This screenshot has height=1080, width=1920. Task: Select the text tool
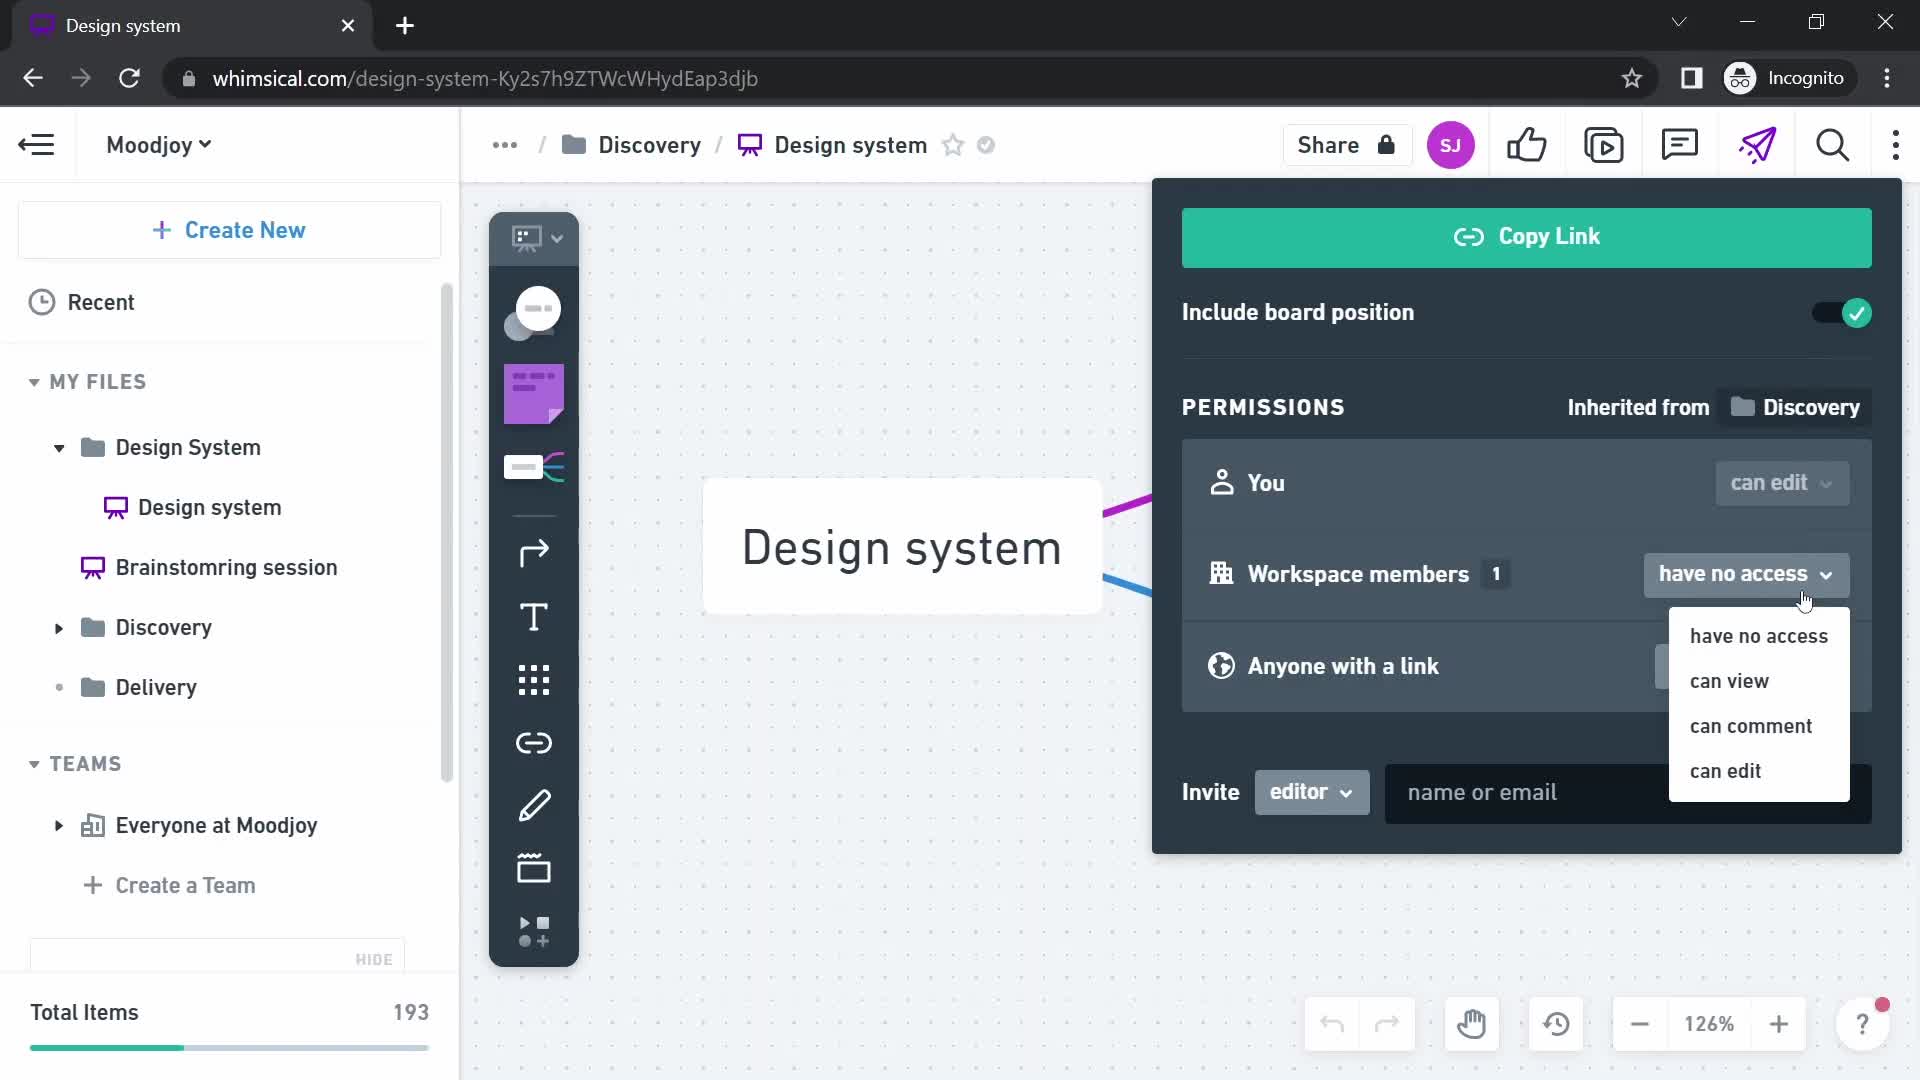tap(534, 617)
